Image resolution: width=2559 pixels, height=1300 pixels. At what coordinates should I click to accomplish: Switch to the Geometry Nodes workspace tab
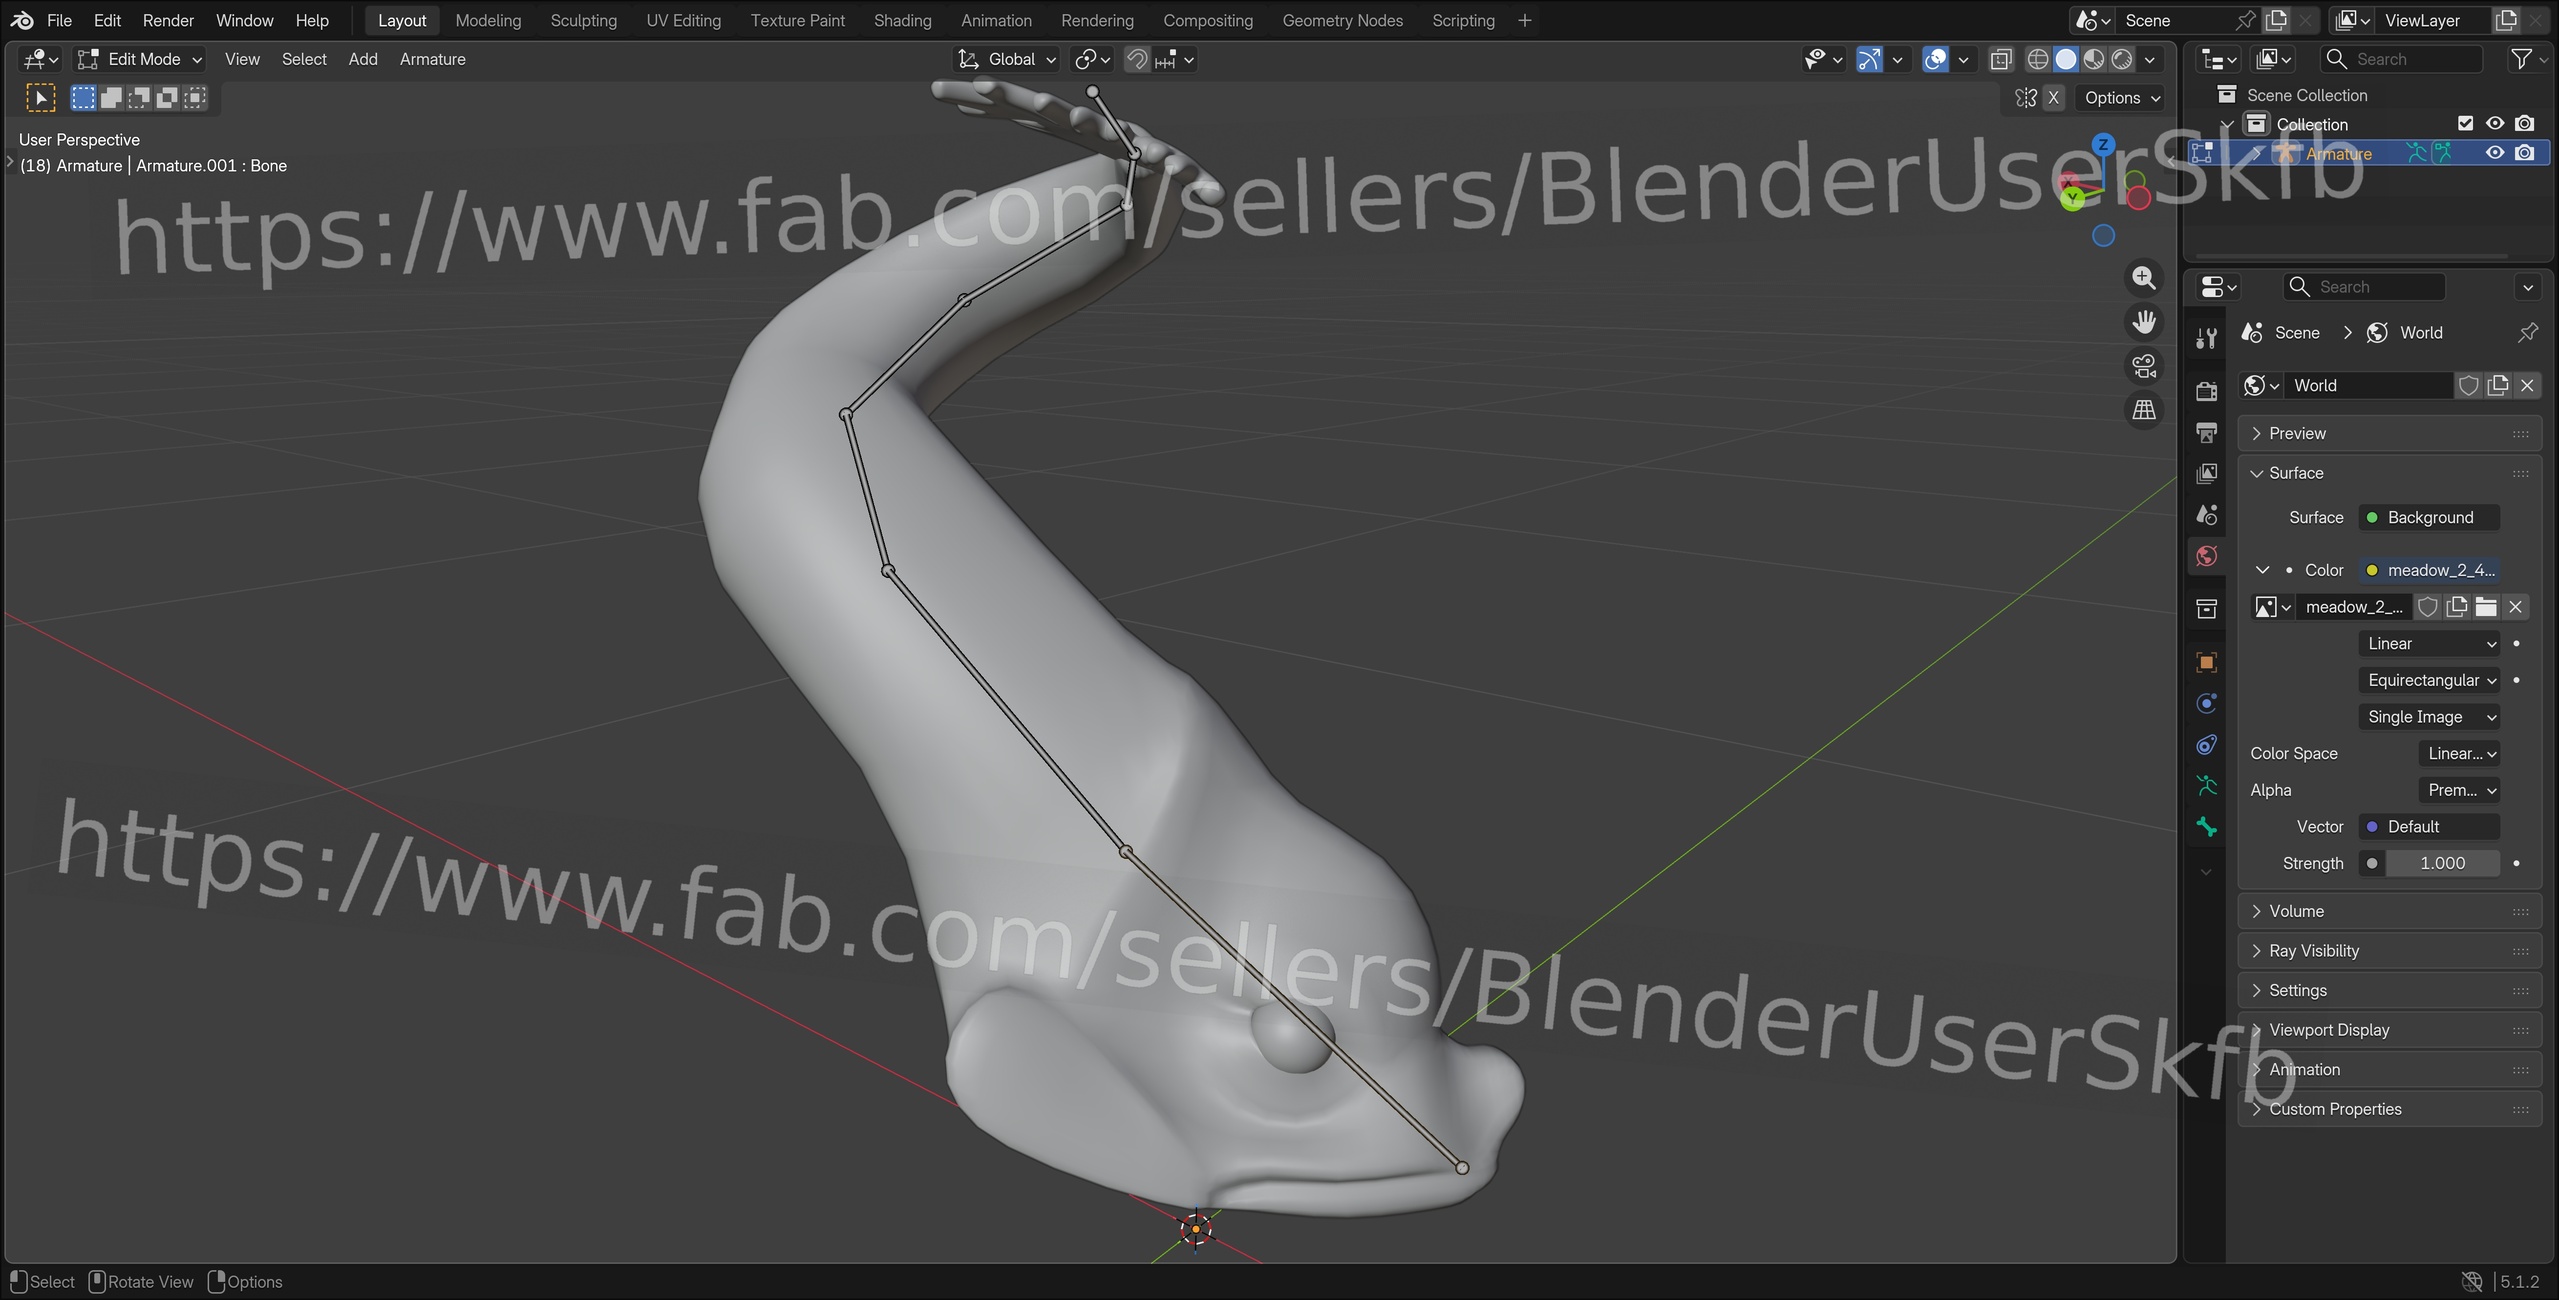click(x=1342, y=20)
